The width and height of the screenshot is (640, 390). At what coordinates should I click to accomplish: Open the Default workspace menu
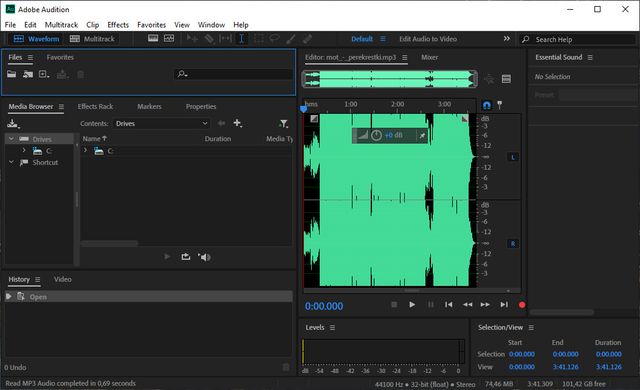tap(383, 39)
